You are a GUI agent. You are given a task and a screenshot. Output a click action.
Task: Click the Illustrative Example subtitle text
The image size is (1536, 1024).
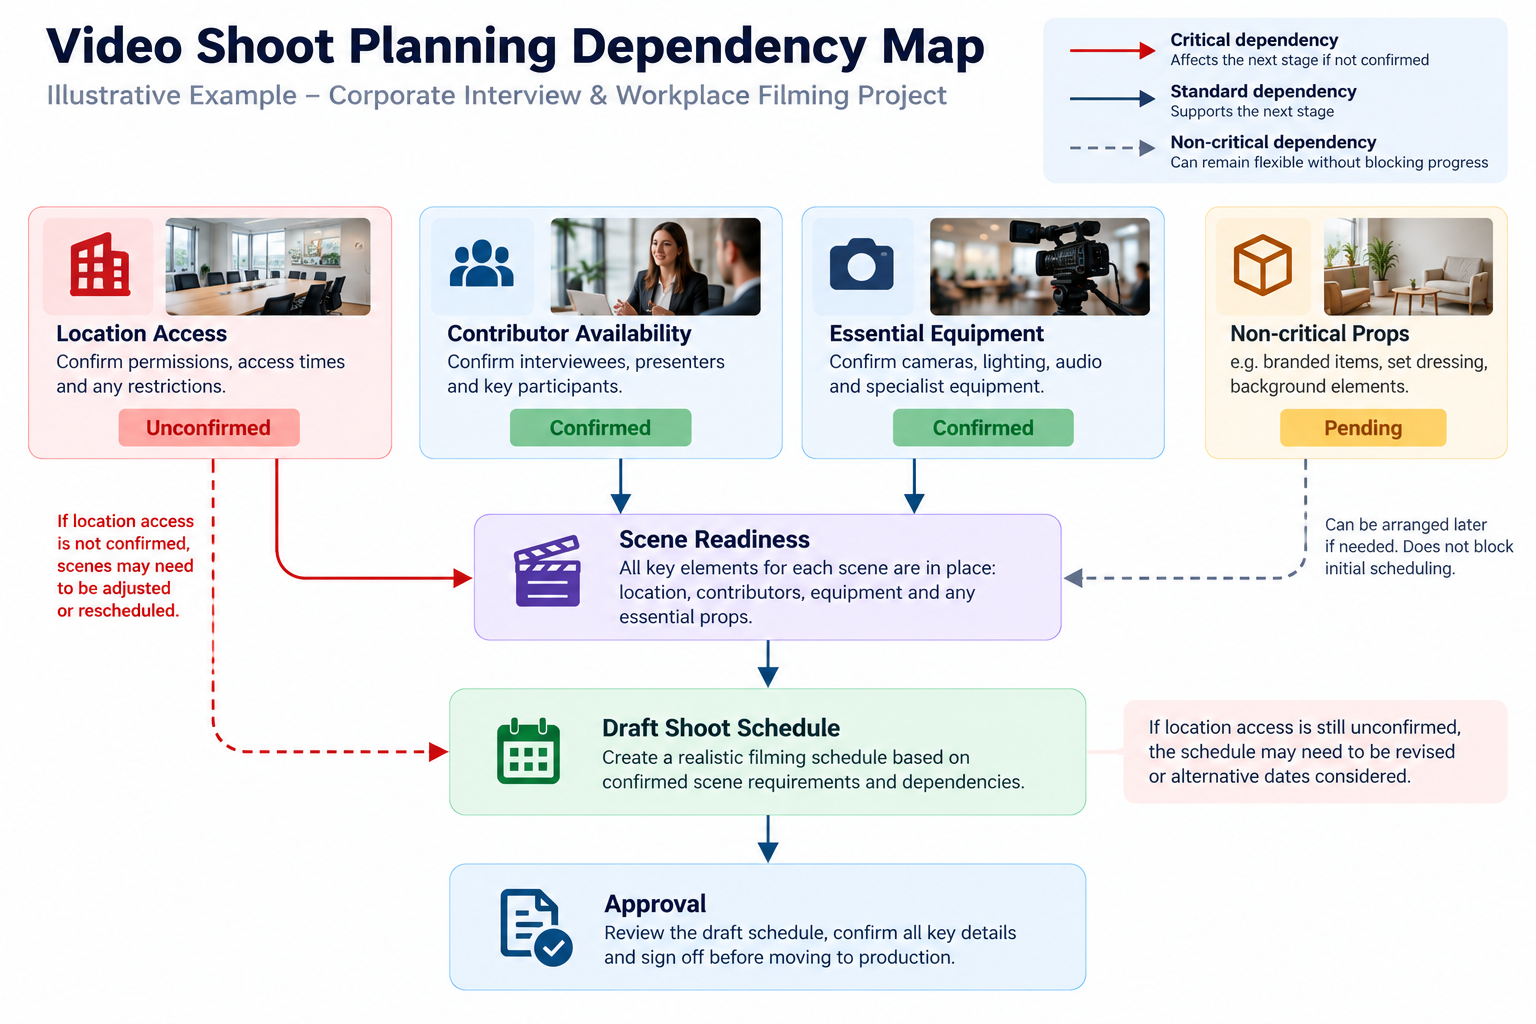pyautogui.click(x=496, y=95)
